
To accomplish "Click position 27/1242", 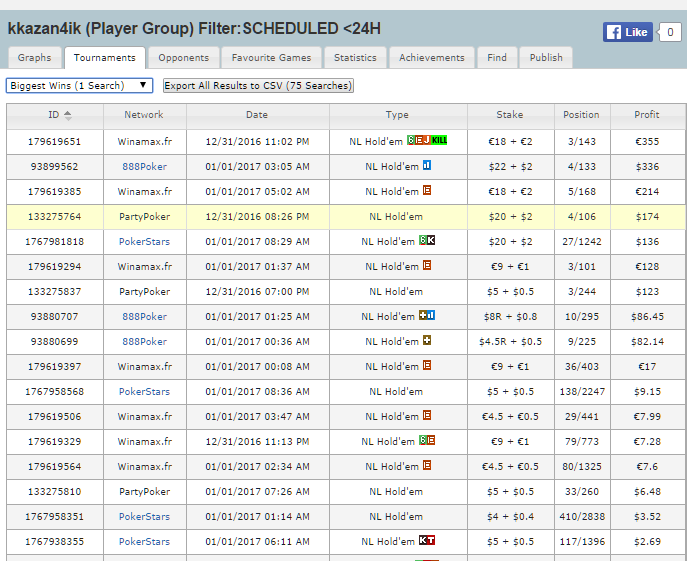I will (582, 241).
